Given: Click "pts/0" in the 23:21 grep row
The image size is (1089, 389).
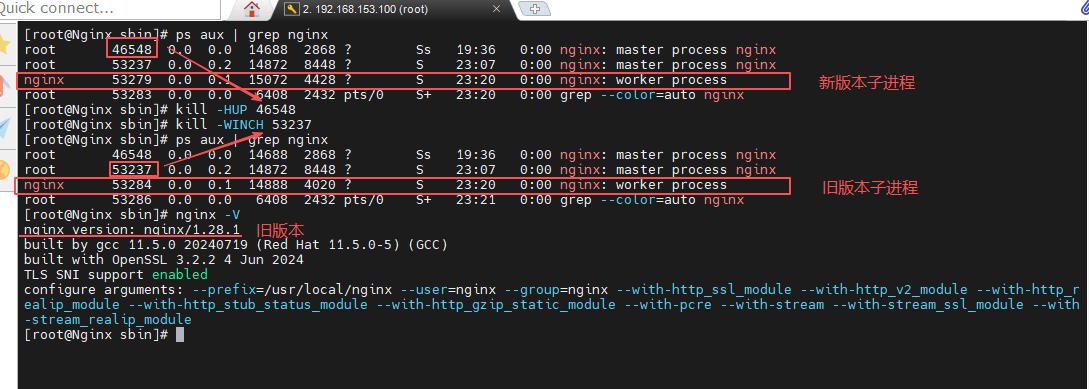Looking at the screenshot, I should pos(363,200).
